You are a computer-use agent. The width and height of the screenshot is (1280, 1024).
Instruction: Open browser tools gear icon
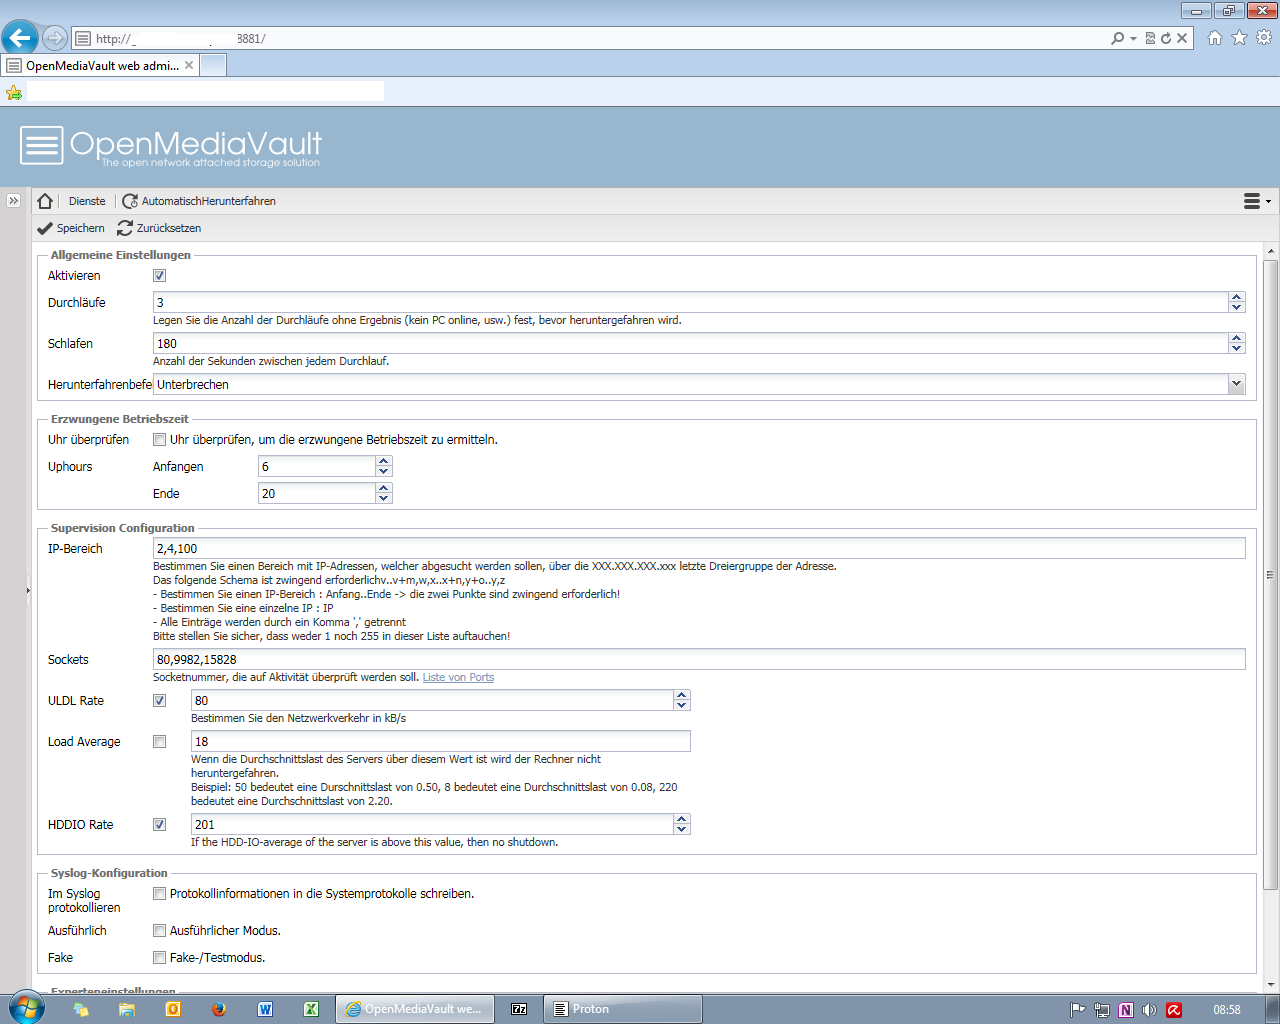click(x=1264, y=38)
